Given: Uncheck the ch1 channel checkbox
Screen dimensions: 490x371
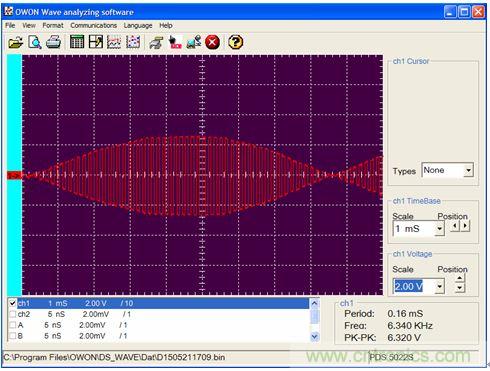Looking at the screenshot, I should click(x=12, y=303).
